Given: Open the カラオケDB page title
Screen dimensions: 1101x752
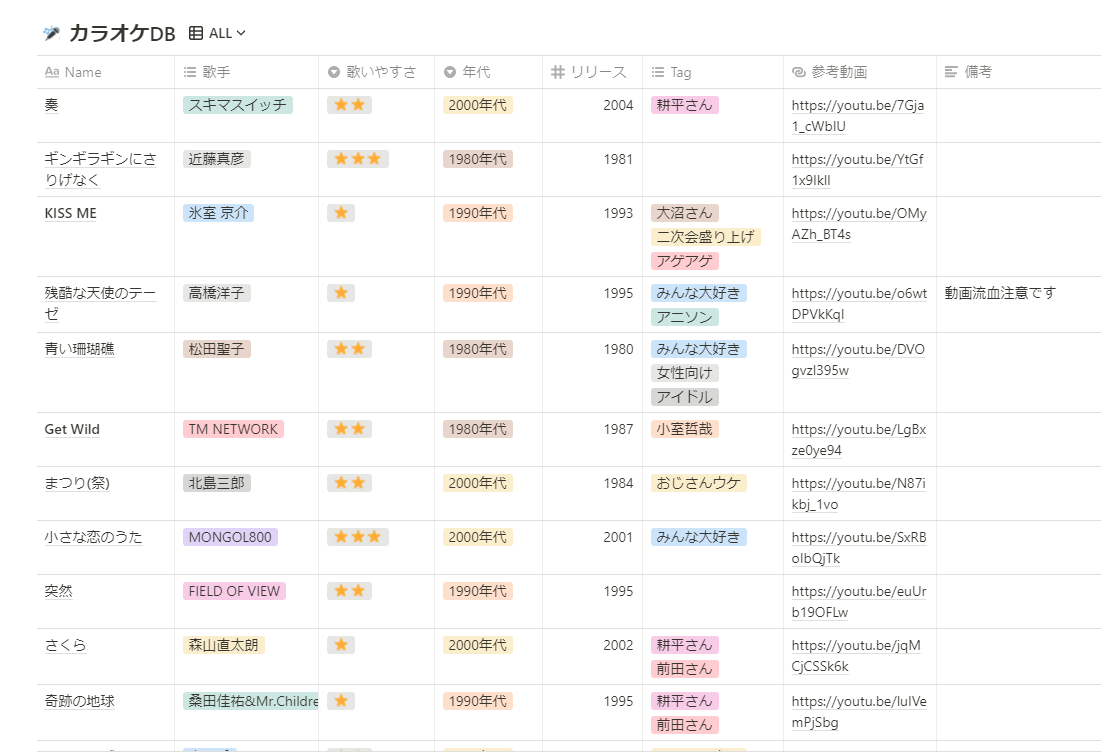Looking at the screenshot, I should [122, 33].
